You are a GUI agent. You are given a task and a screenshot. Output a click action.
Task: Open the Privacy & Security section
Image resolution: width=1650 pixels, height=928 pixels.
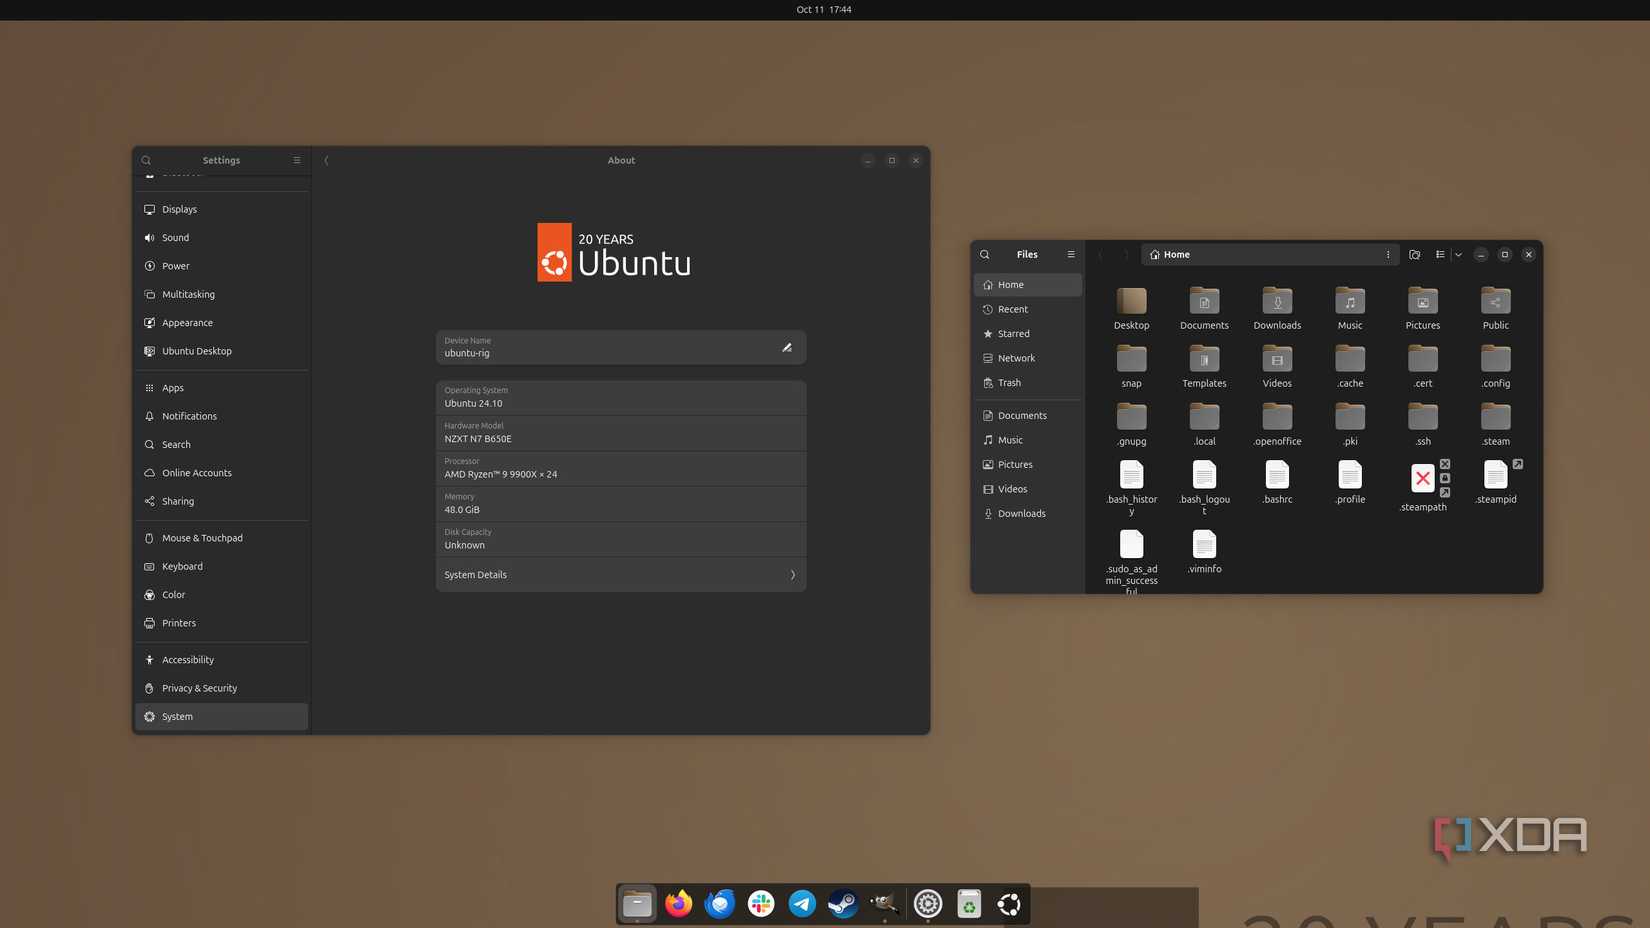tap(199, 688)
